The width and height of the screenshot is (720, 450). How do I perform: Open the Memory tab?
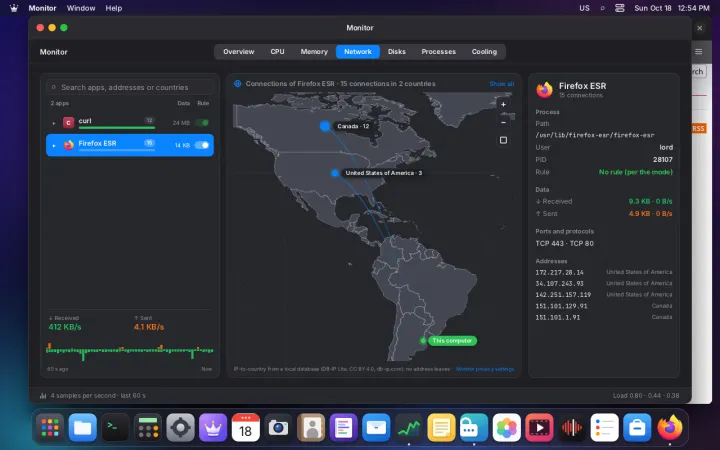314,51
